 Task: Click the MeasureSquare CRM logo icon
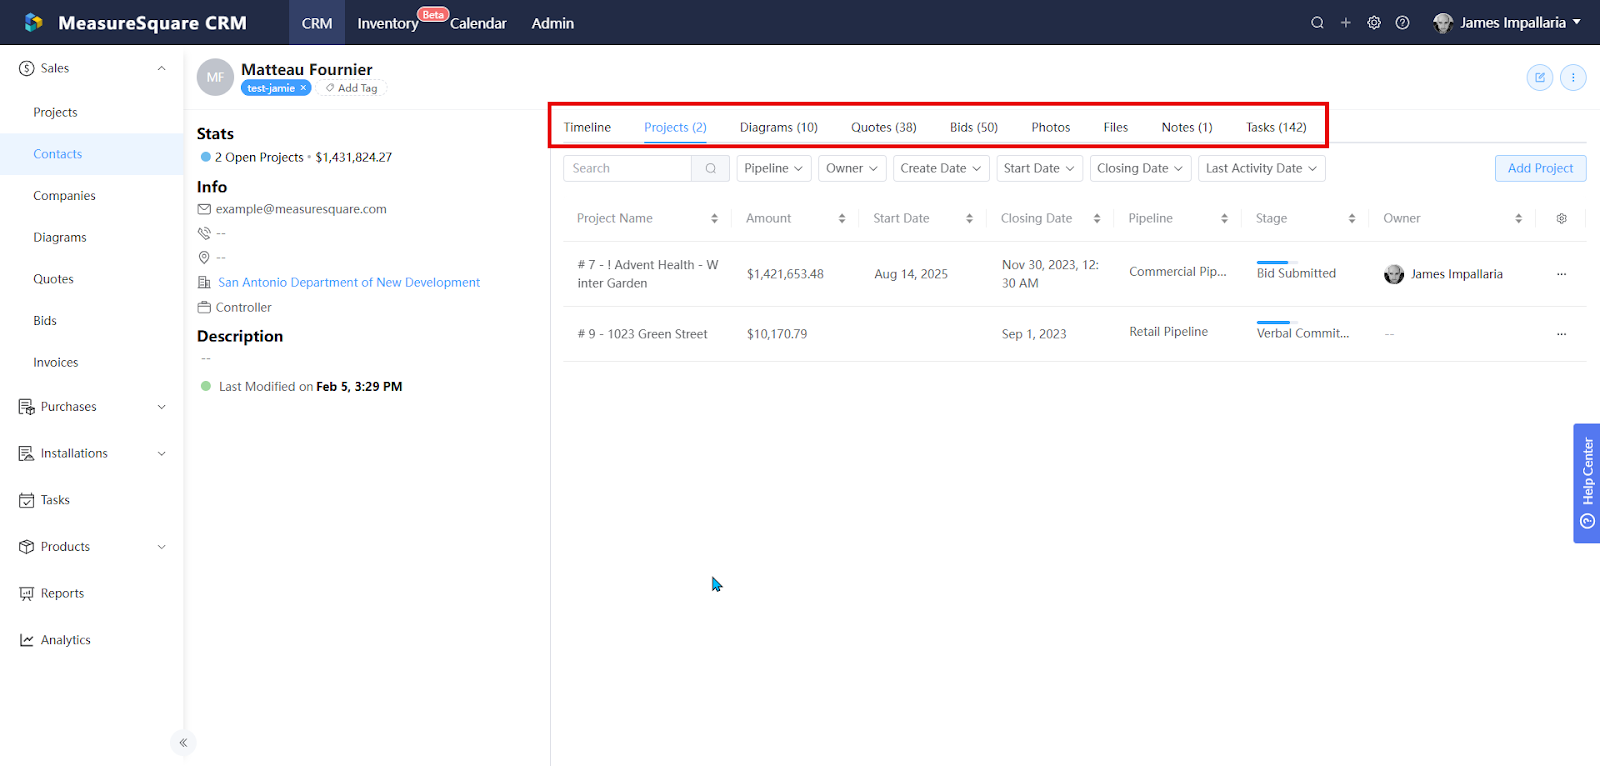tap(34, 22)
